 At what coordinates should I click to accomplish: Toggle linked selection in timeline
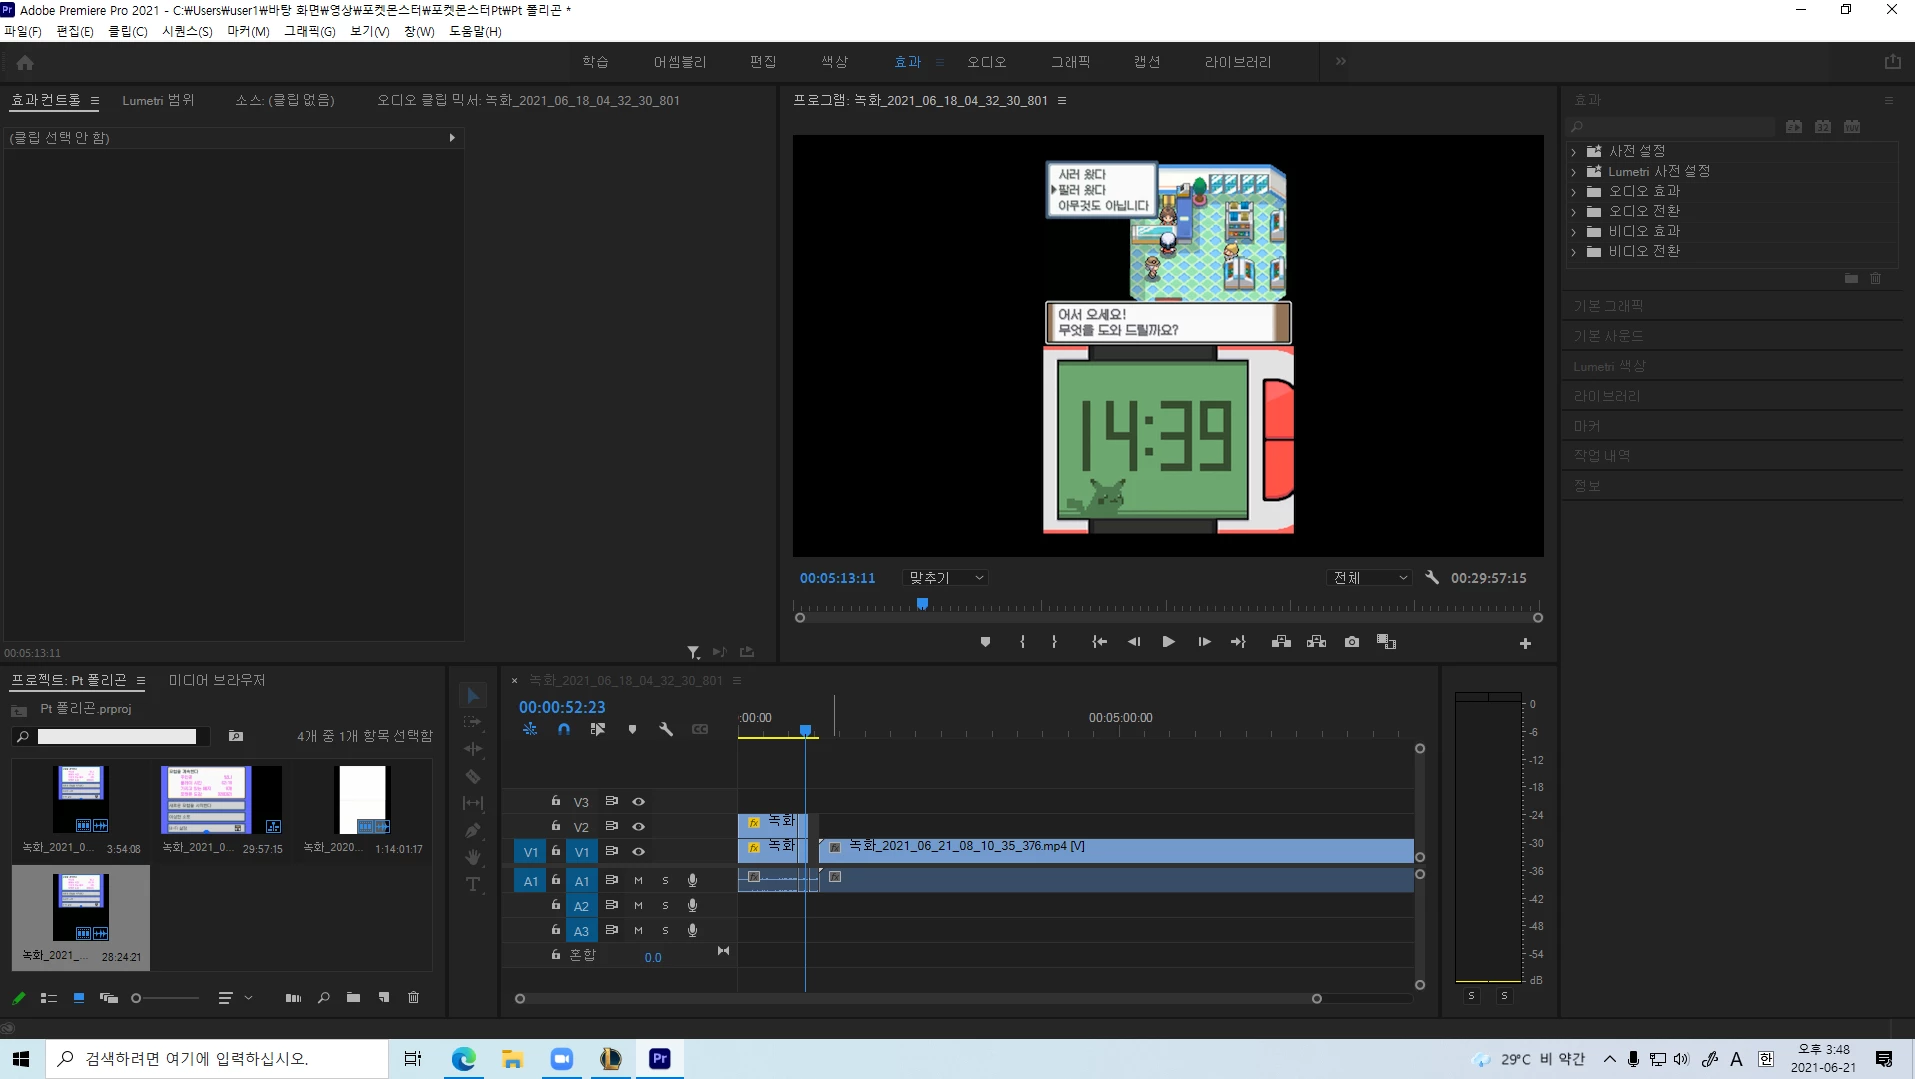[x=597, y=729]
